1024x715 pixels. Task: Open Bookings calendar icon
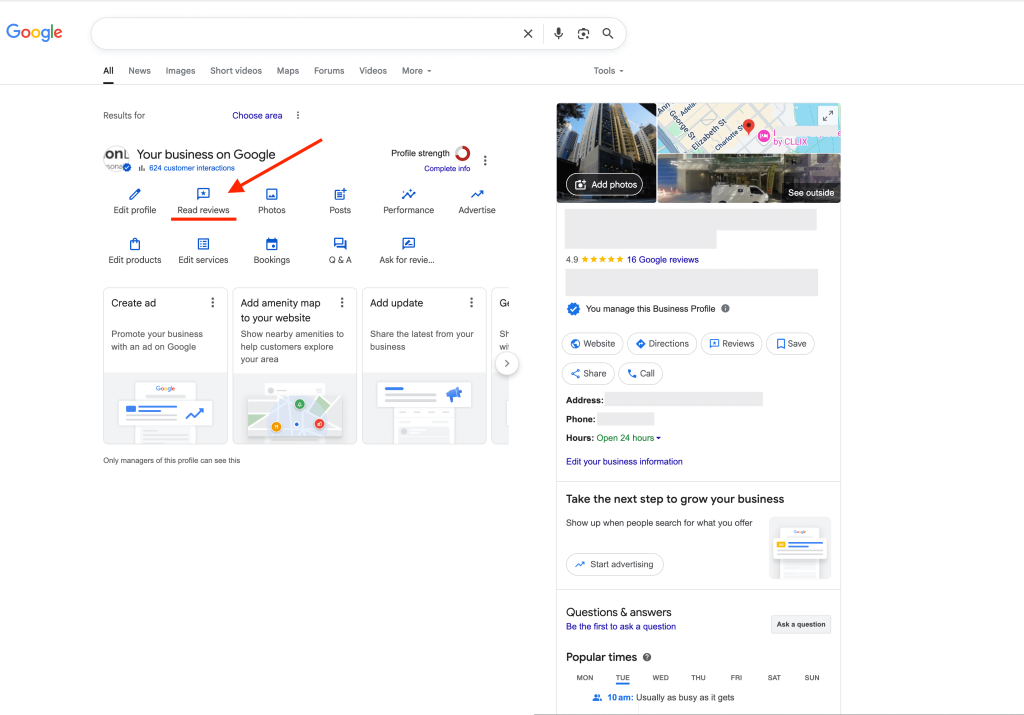coord(272,244)
